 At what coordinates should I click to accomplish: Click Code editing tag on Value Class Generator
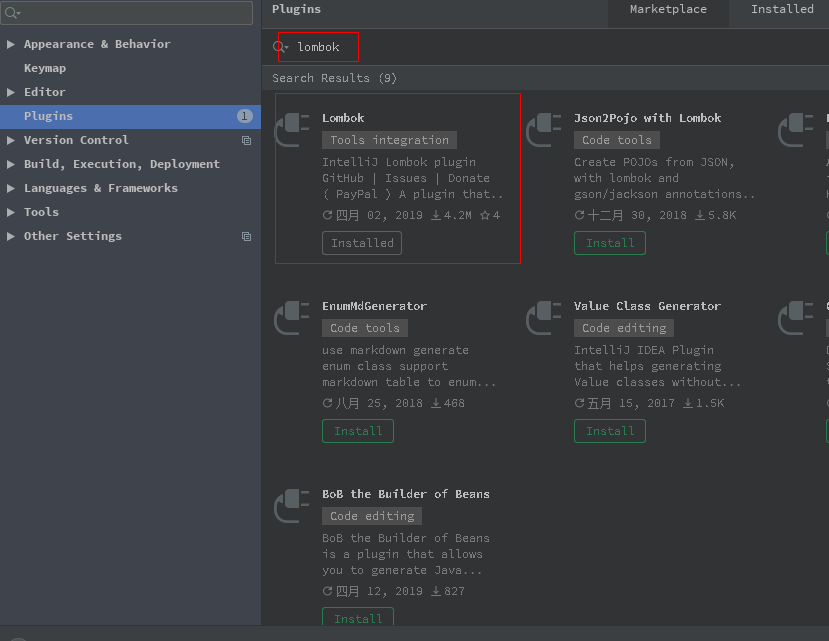624,328
